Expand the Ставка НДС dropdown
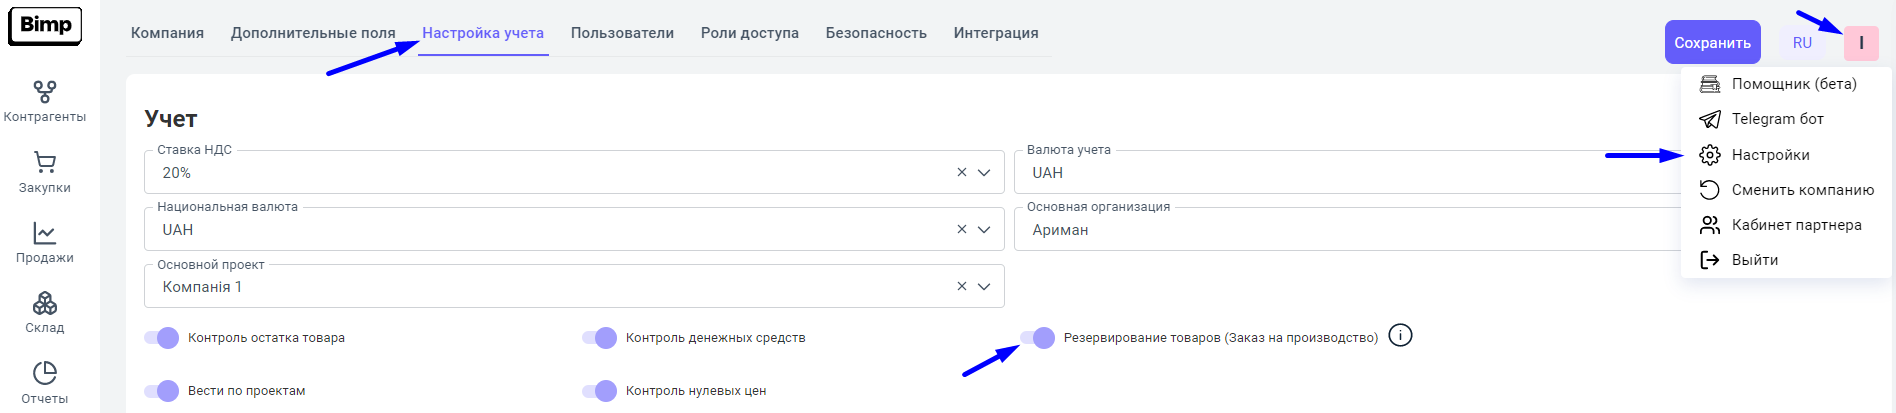Viewport: 1896px width, 413px height. point(984,173)
